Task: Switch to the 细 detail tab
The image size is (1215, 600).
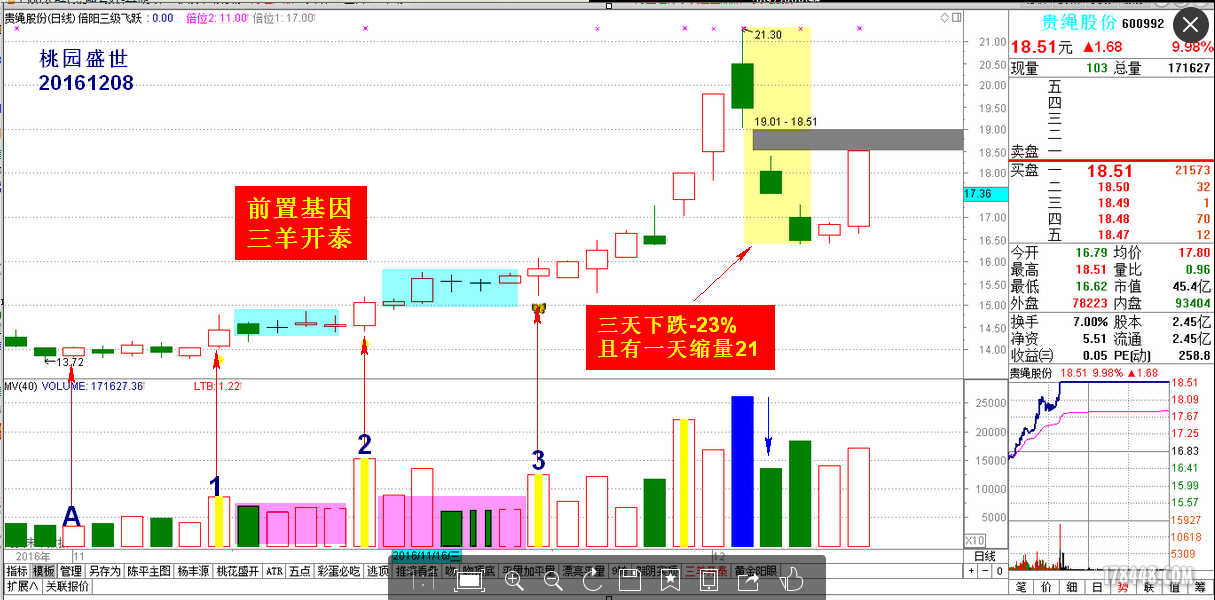Action: click(1072, 587)
